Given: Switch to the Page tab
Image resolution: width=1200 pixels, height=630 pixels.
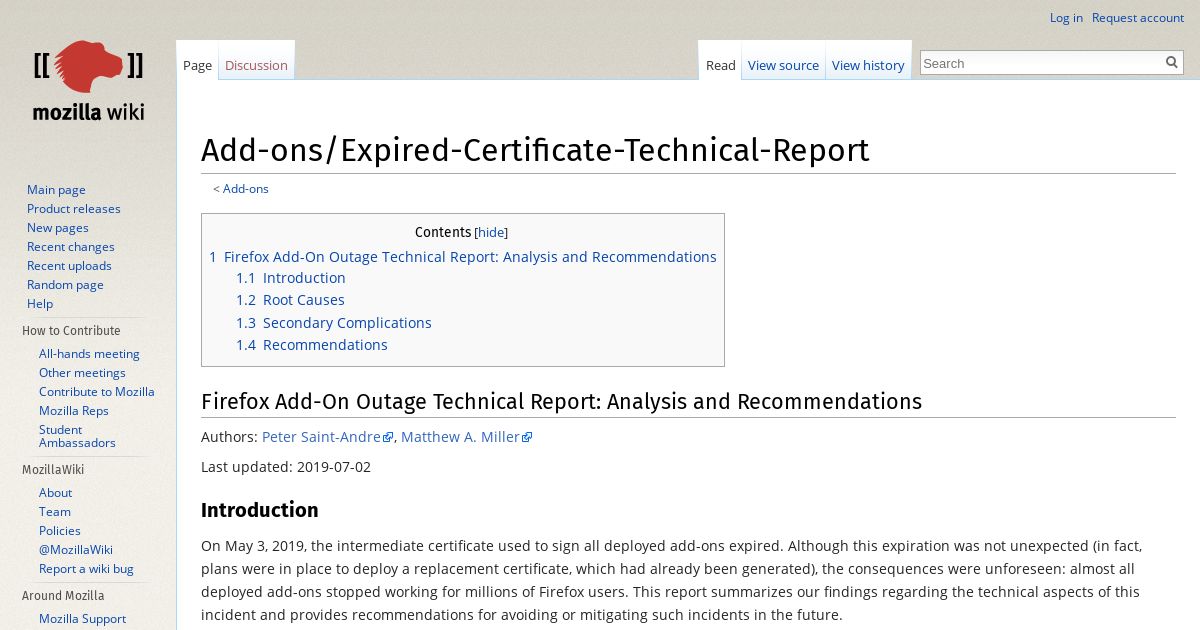Looking at the screenshot, I should pos(197,65).
